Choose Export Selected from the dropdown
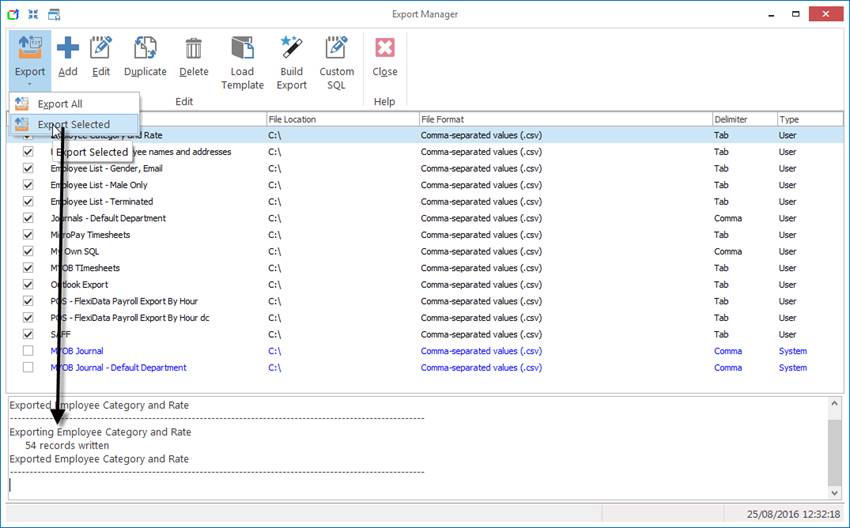The image size is (850, 528). (x=74, y=124)
